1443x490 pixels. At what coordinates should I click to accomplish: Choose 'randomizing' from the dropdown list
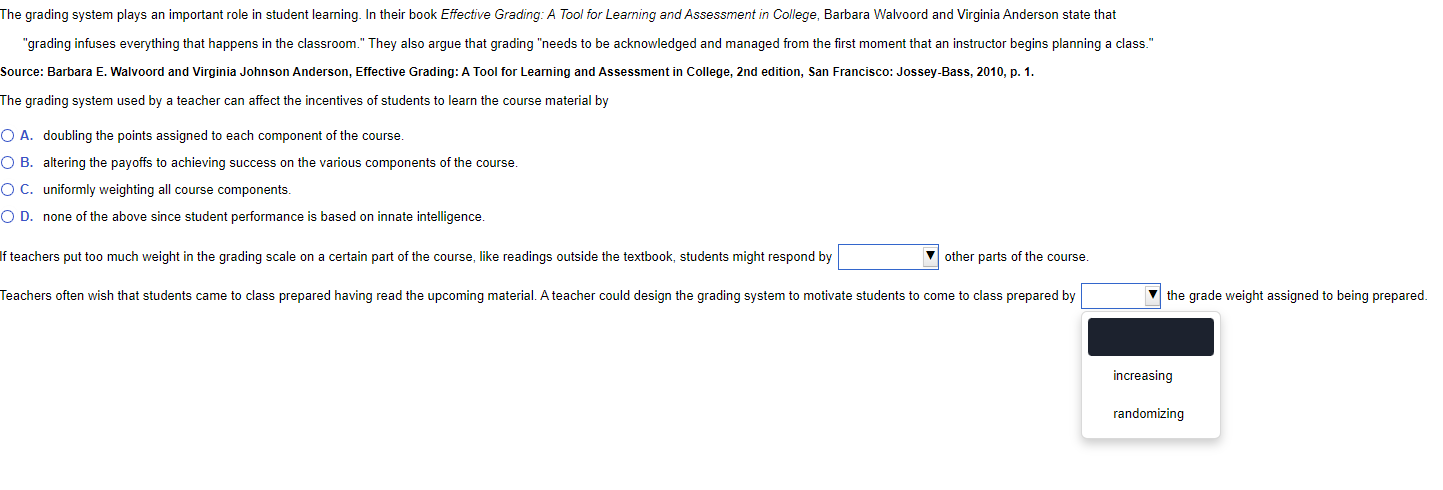(x=1148, y=414)
